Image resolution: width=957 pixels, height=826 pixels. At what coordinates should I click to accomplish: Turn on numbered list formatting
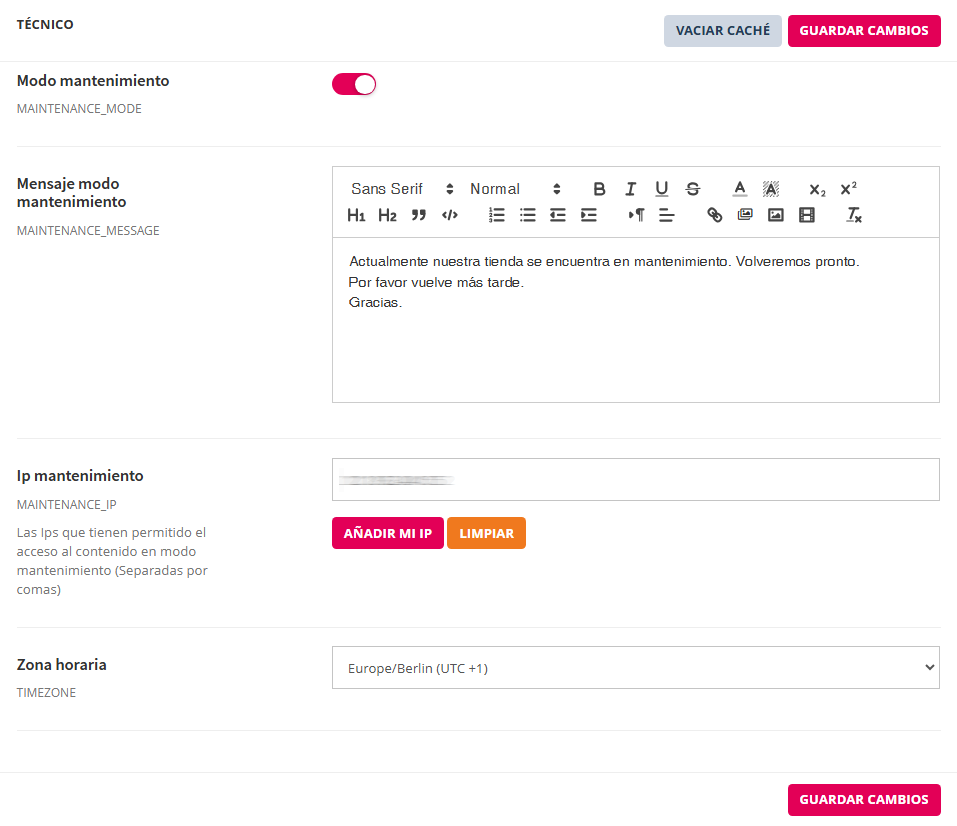[x=496, y=215]
